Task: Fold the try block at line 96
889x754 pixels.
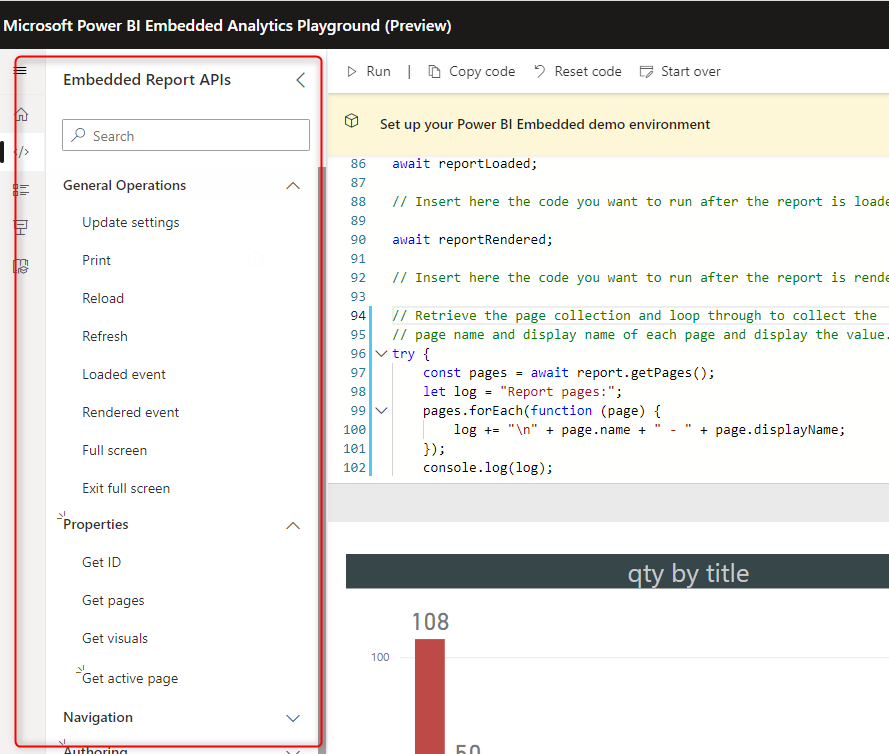Action: (380, 354)
